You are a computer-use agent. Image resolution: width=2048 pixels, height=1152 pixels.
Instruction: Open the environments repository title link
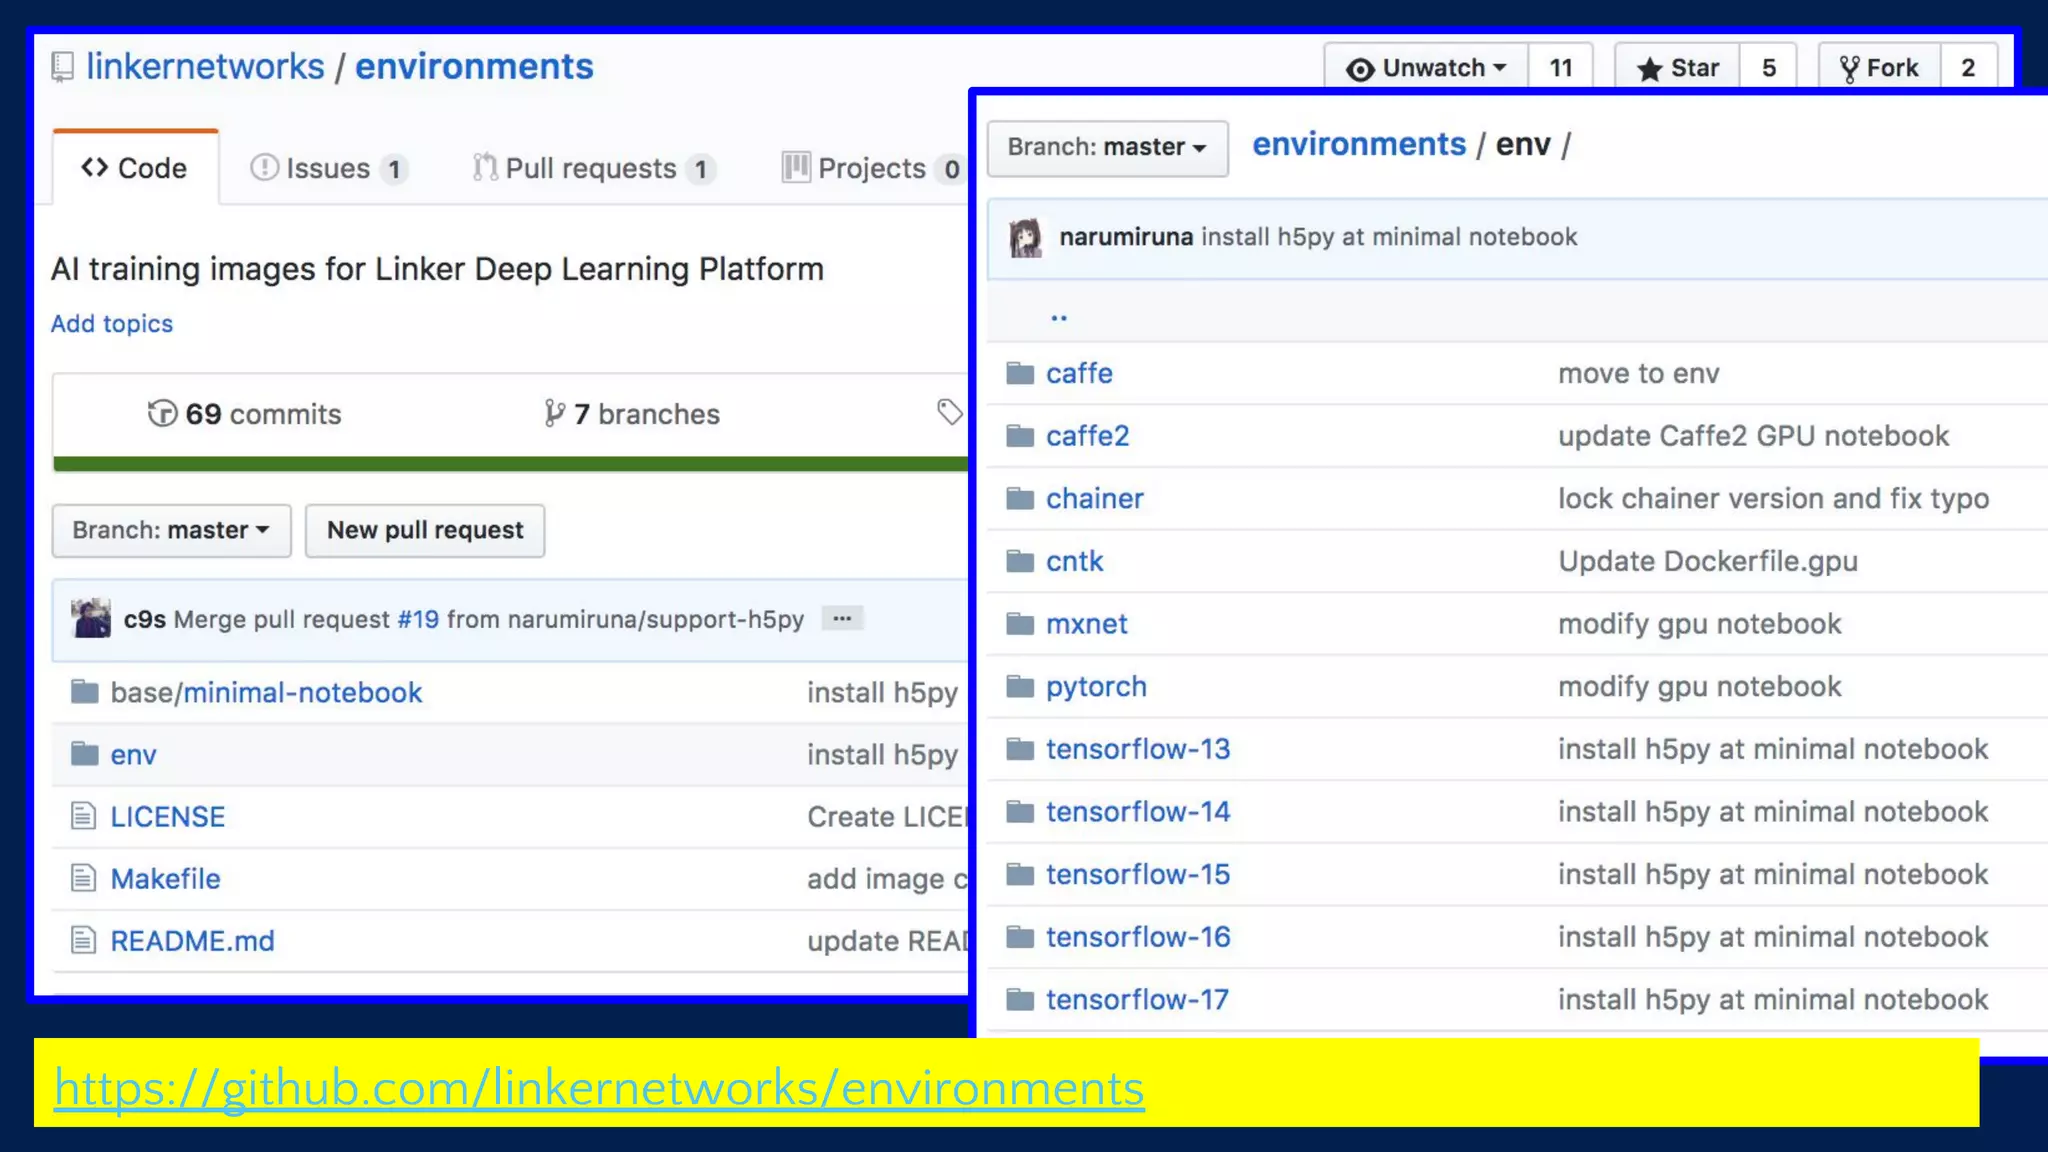(x=474, y=66)
